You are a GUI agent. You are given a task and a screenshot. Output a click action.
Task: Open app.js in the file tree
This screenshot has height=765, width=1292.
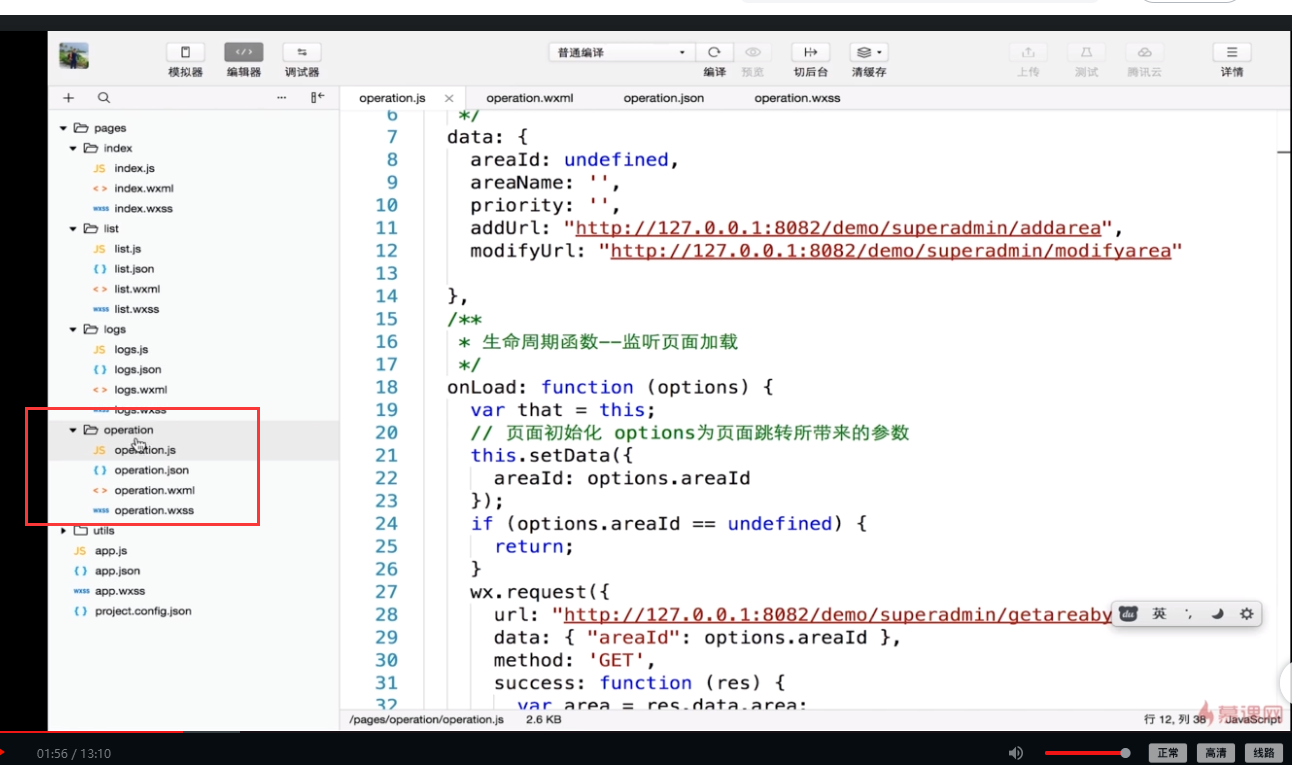coord(110,551)
